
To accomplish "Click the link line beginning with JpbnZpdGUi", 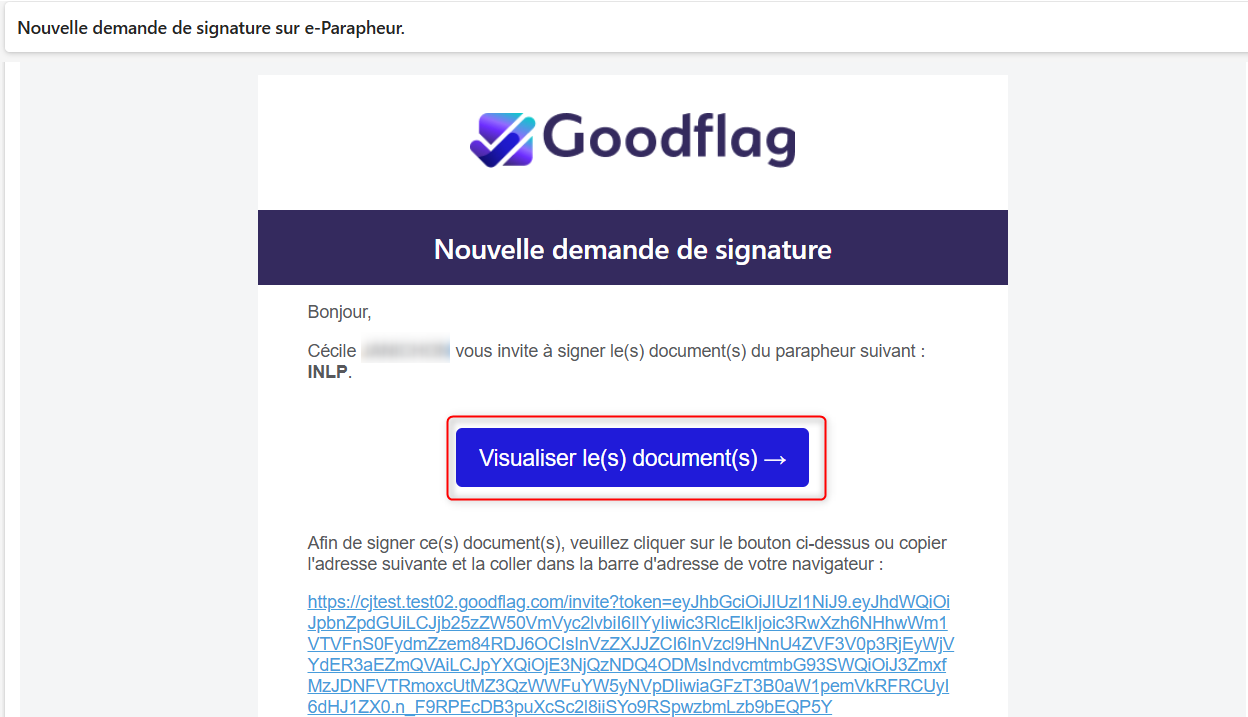I will coord(628,623).
